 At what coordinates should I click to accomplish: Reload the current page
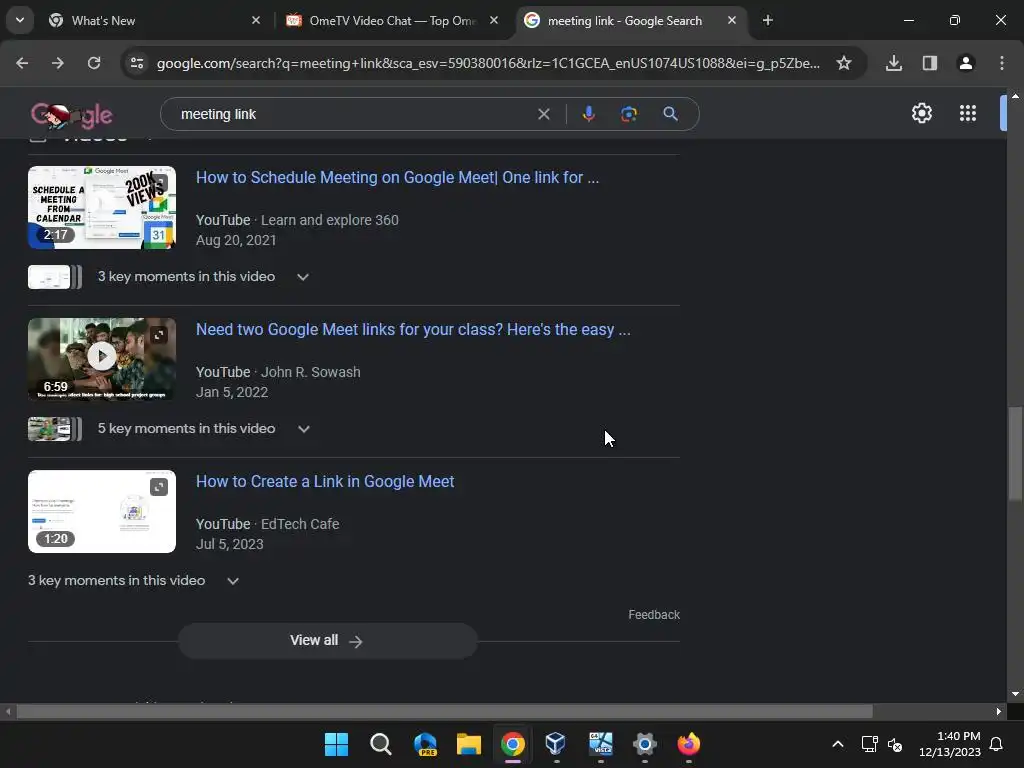(x=94, y=63)
